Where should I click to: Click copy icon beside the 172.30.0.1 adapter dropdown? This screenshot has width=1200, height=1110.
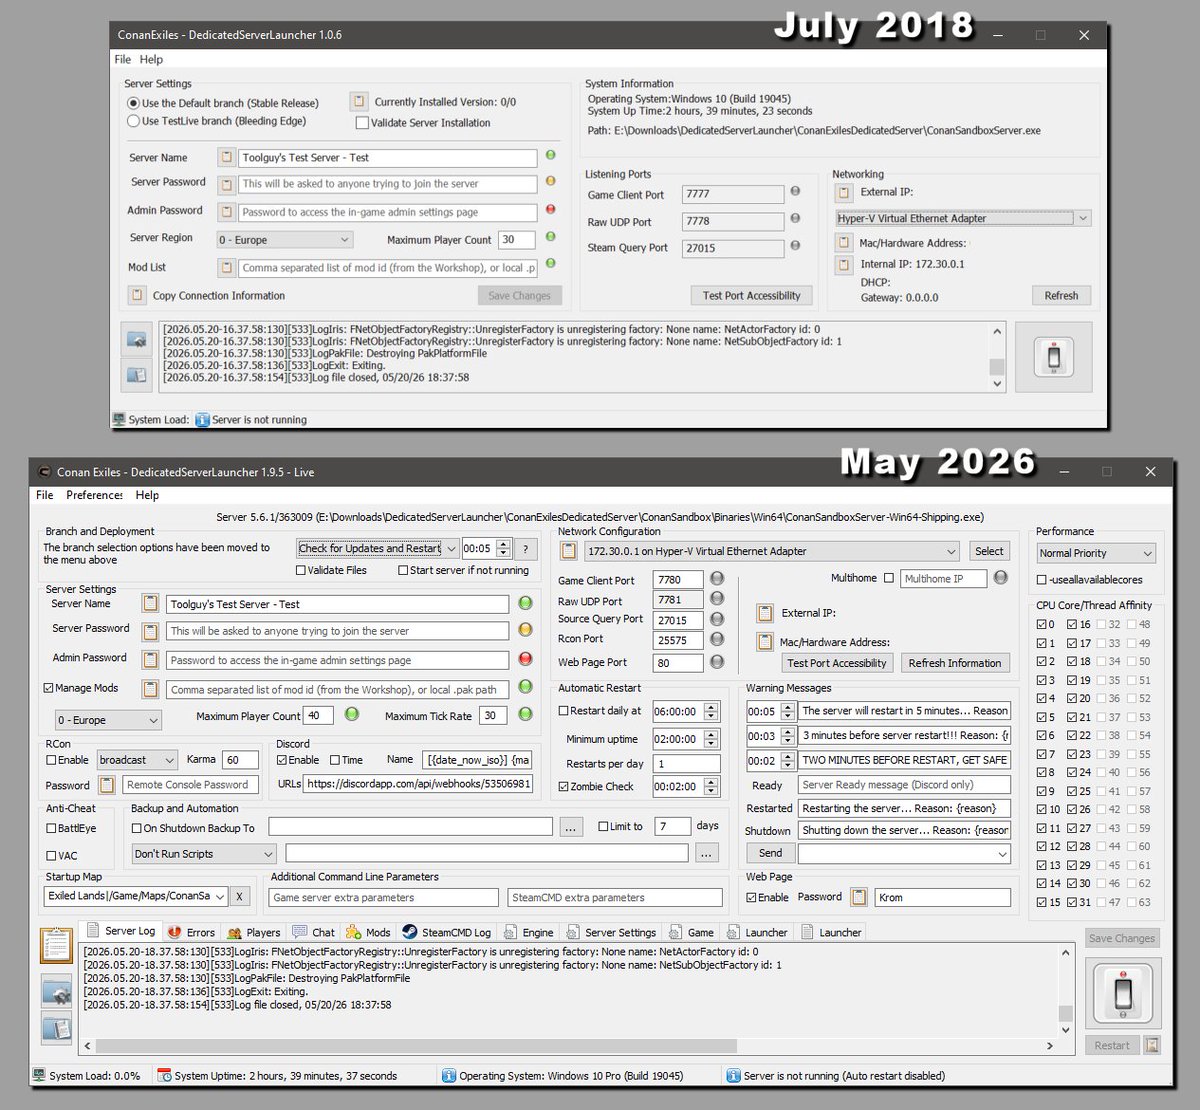tap(568, 551)
